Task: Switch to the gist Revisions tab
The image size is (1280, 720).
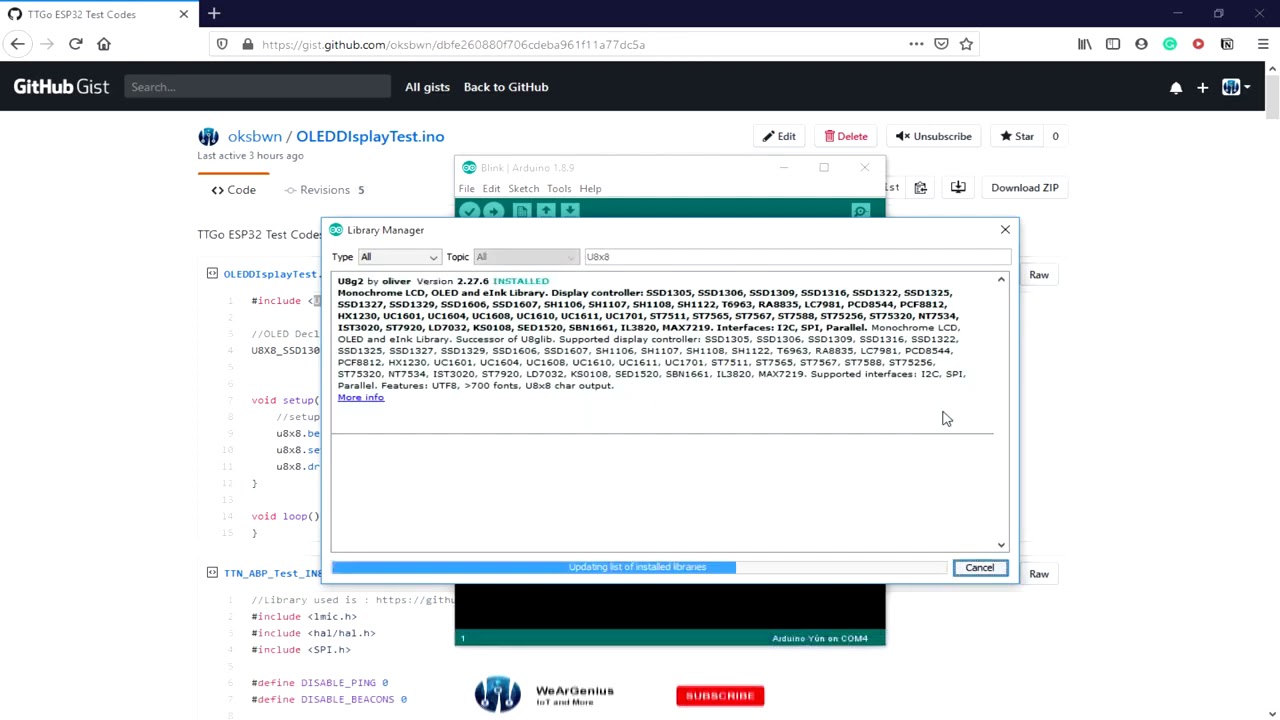Action: click(x=325, y=190)
